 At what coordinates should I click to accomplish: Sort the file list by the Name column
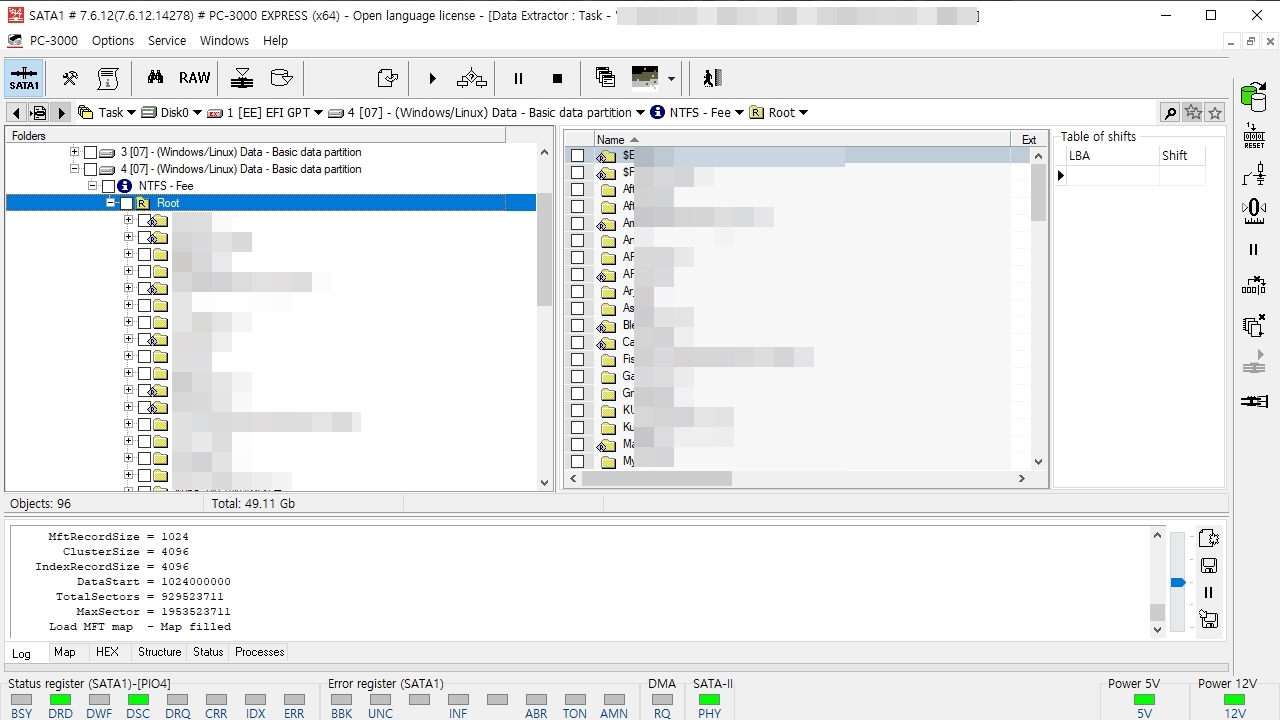(x=802, y=140)
